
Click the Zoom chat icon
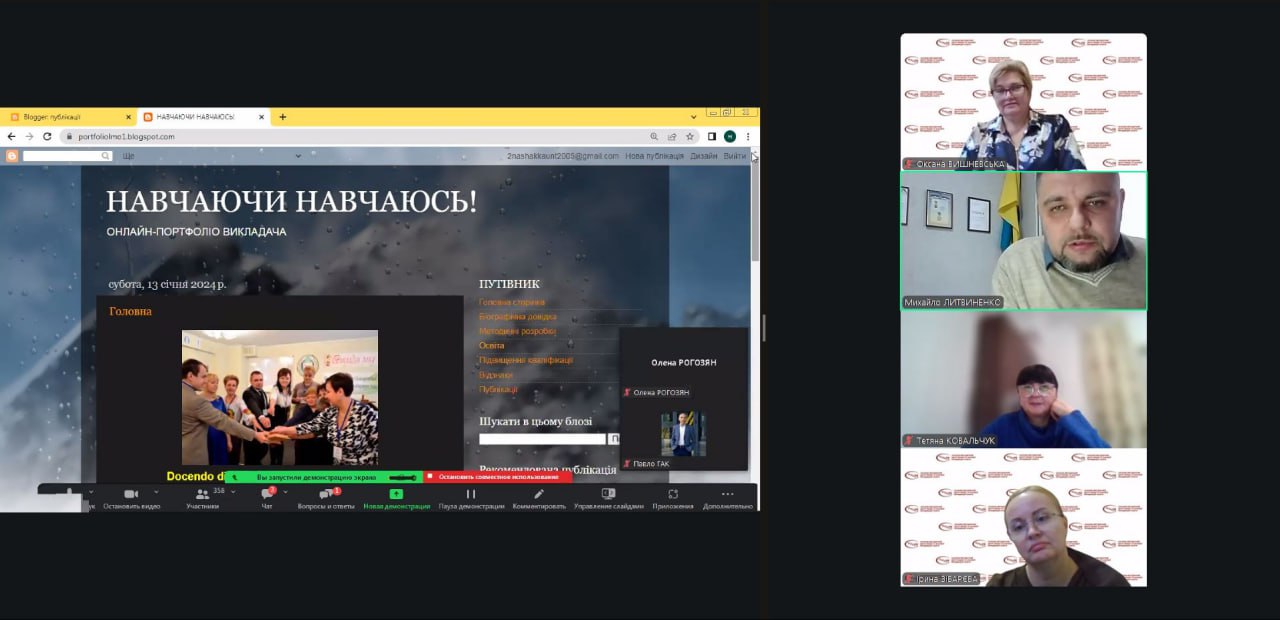[267, 494]
